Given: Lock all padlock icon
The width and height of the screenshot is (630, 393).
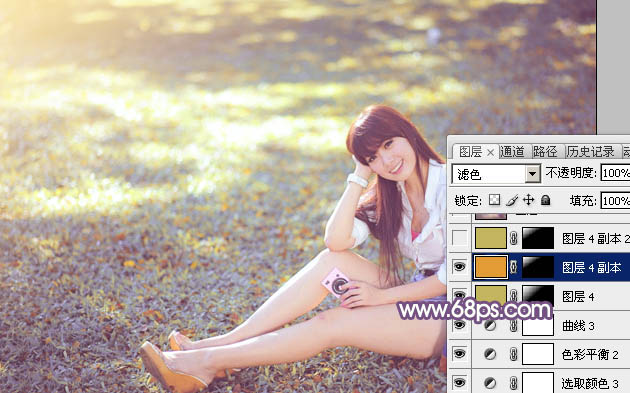Looking at the screenshot, I should [545, 200].
